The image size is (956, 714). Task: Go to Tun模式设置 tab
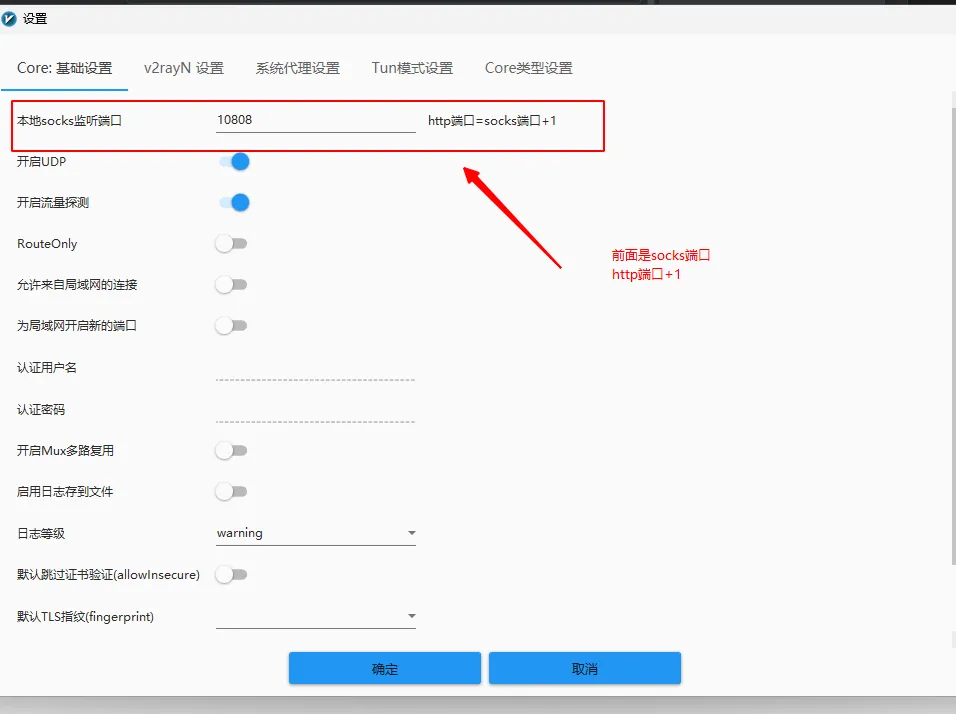[412, 68]
